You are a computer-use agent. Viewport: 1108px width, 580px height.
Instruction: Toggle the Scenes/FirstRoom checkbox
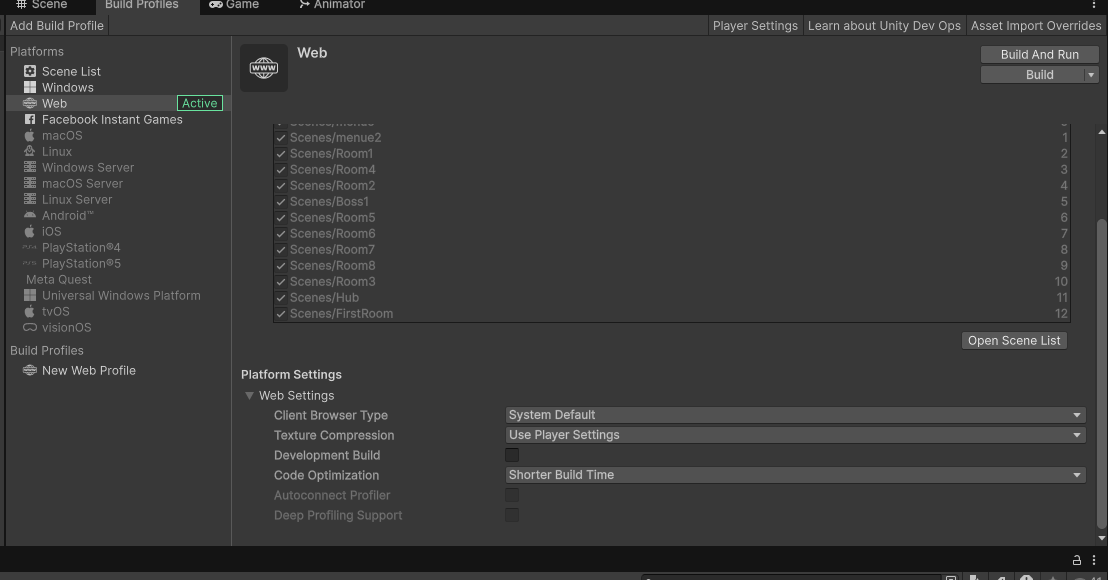click(281, 314)
